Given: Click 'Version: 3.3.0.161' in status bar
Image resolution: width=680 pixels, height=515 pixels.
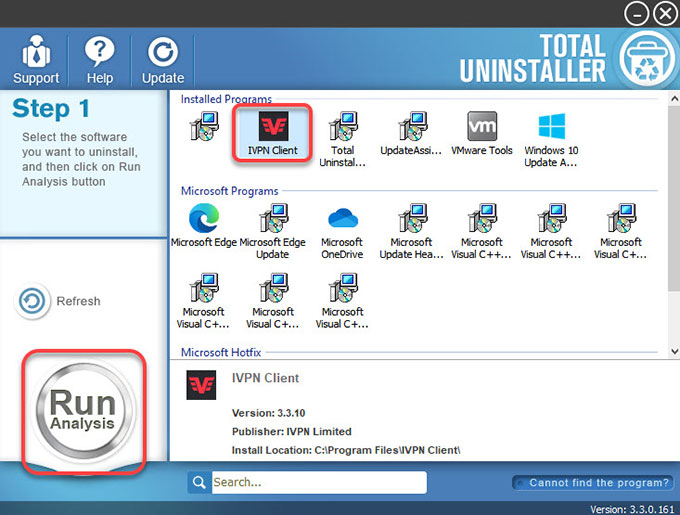Looking at the screenshot, I should 632,509.
